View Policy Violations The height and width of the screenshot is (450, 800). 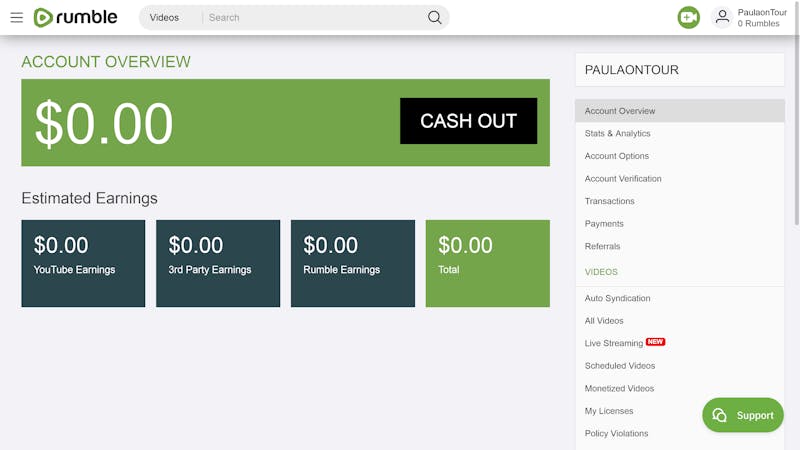[616, 433]
